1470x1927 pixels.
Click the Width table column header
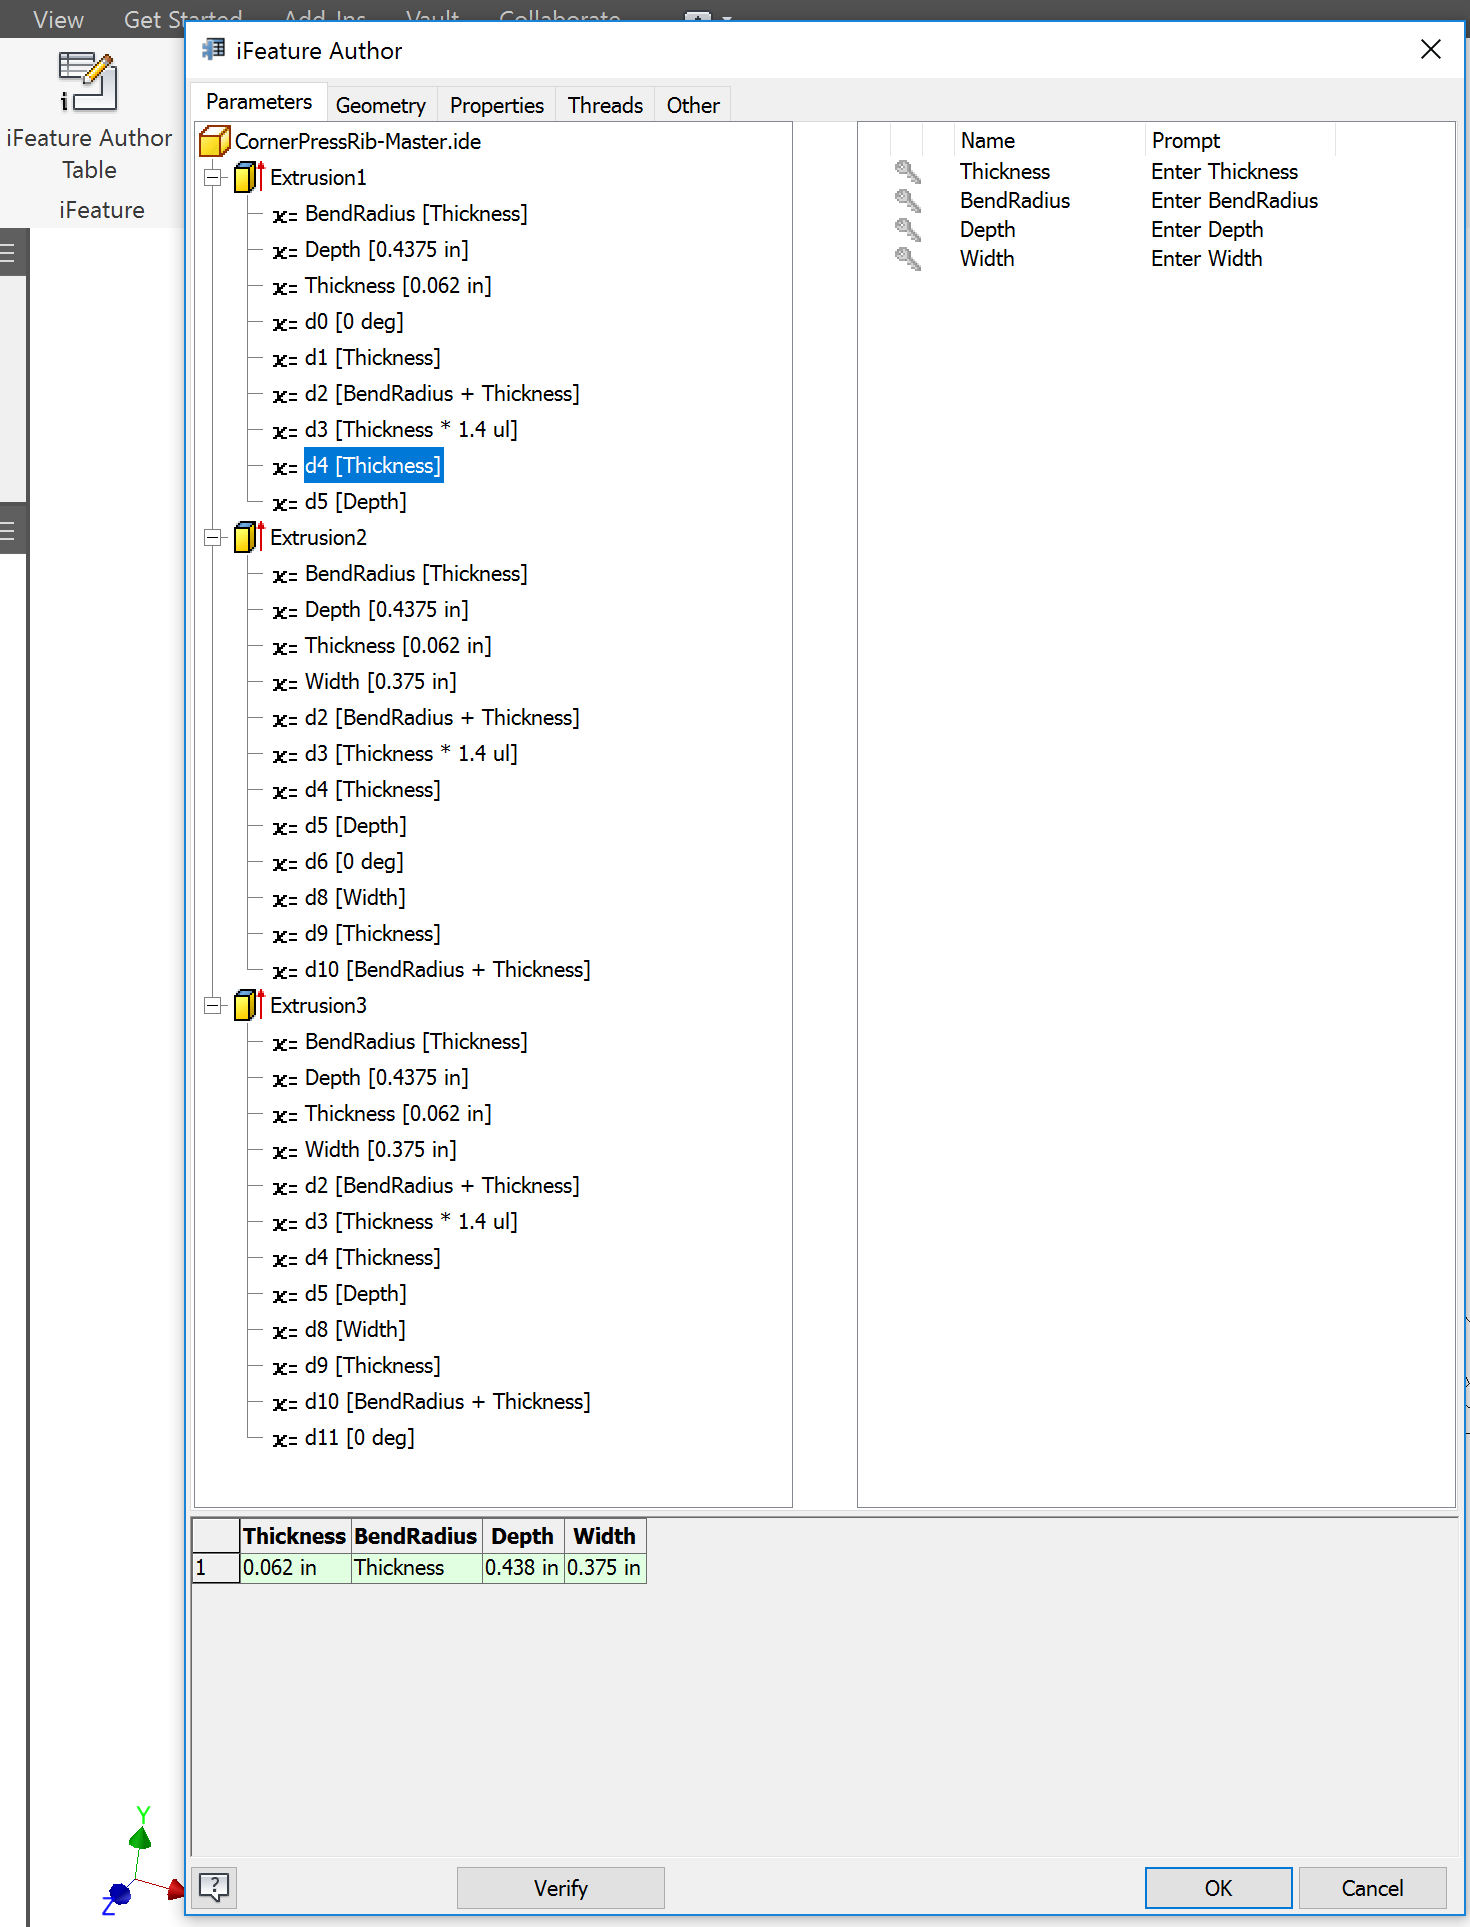(x=605, y=1536)
